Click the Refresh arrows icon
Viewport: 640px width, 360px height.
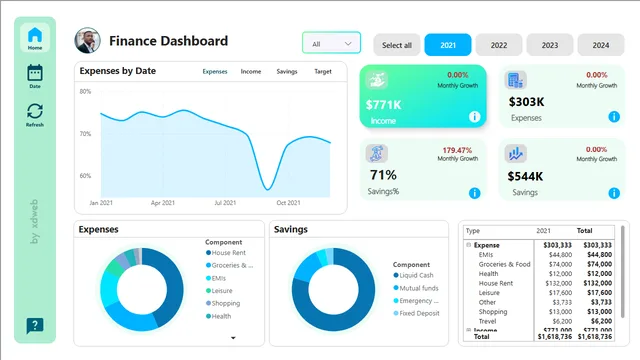35,111
